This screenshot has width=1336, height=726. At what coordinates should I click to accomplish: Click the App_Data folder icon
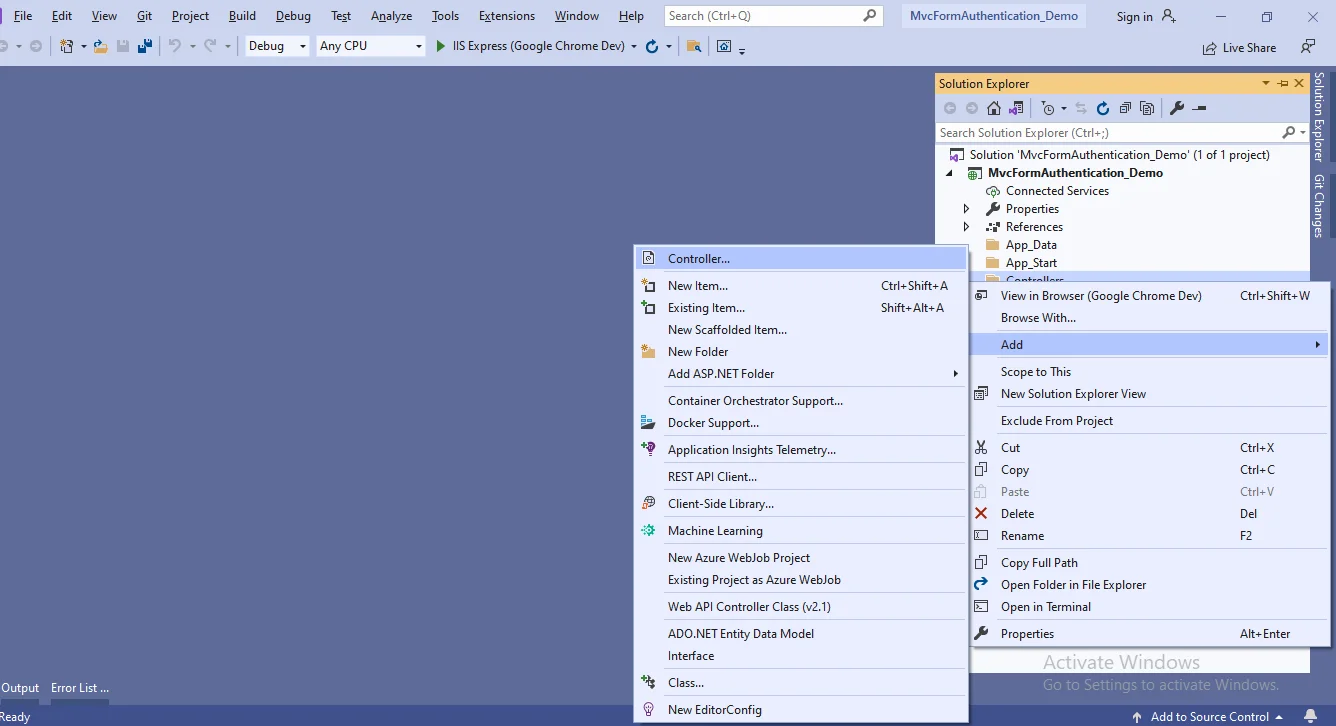(x=993, y=245)
